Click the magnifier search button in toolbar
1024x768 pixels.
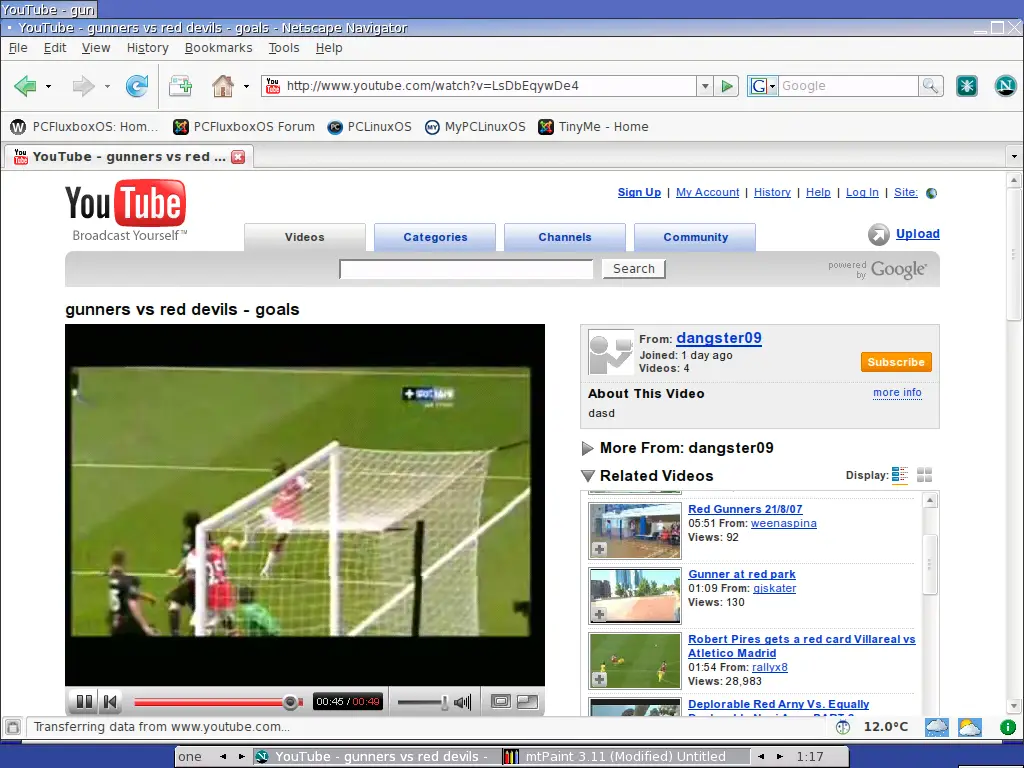[930, 86]
